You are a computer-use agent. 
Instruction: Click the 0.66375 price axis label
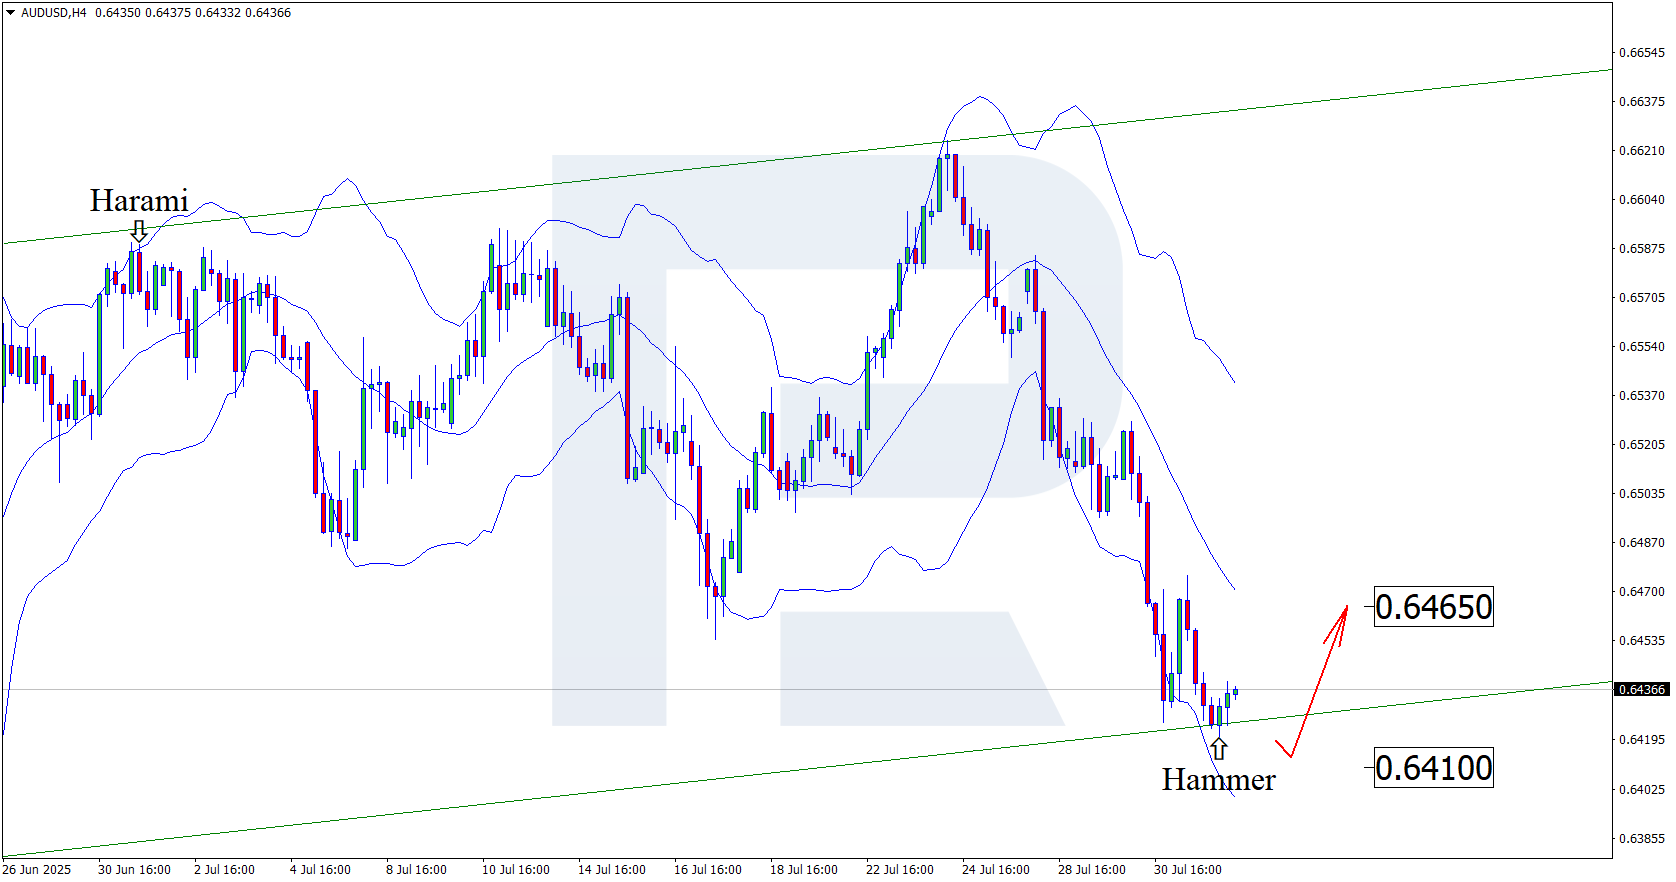tap(1642, 102)
